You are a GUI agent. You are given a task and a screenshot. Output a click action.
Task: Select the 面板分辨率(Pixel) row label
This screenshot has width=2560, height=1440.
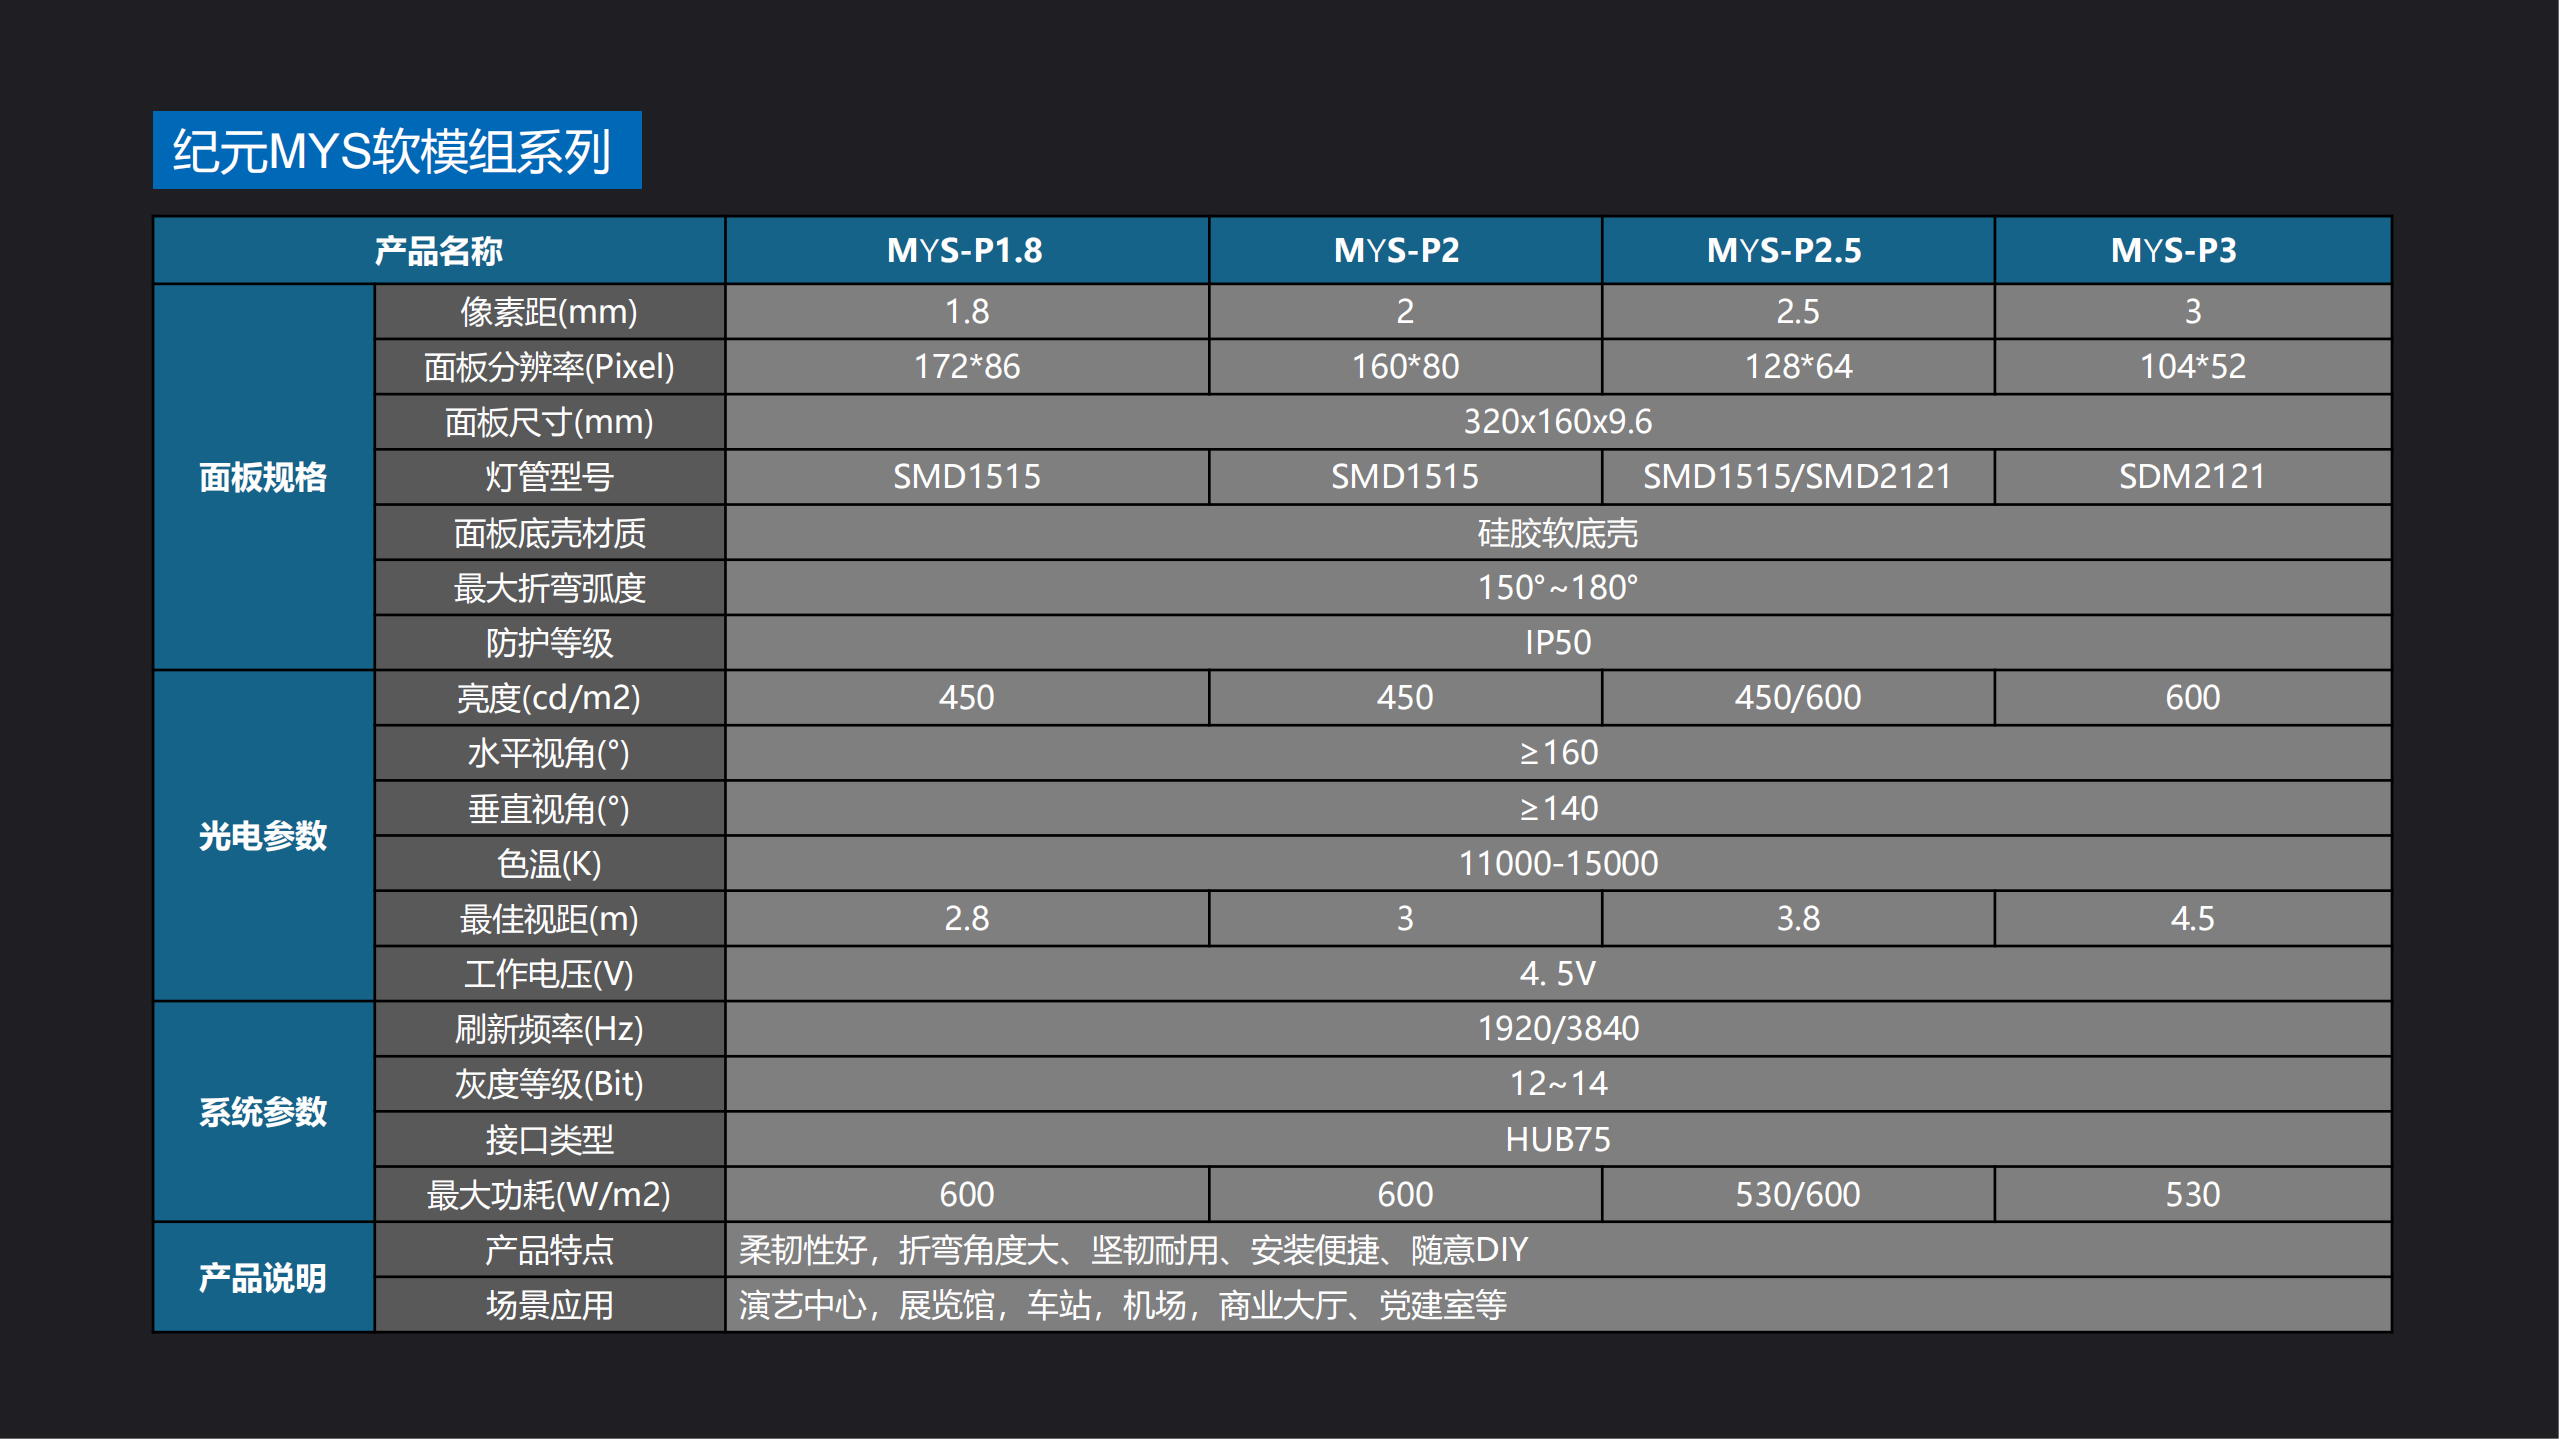(549, 367)
